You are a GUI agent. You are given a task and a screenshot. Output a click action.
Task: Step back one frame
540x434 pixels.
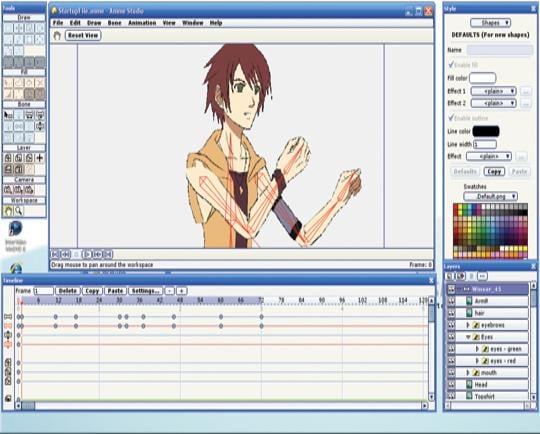pyautogui.click(x=65, y=255)
